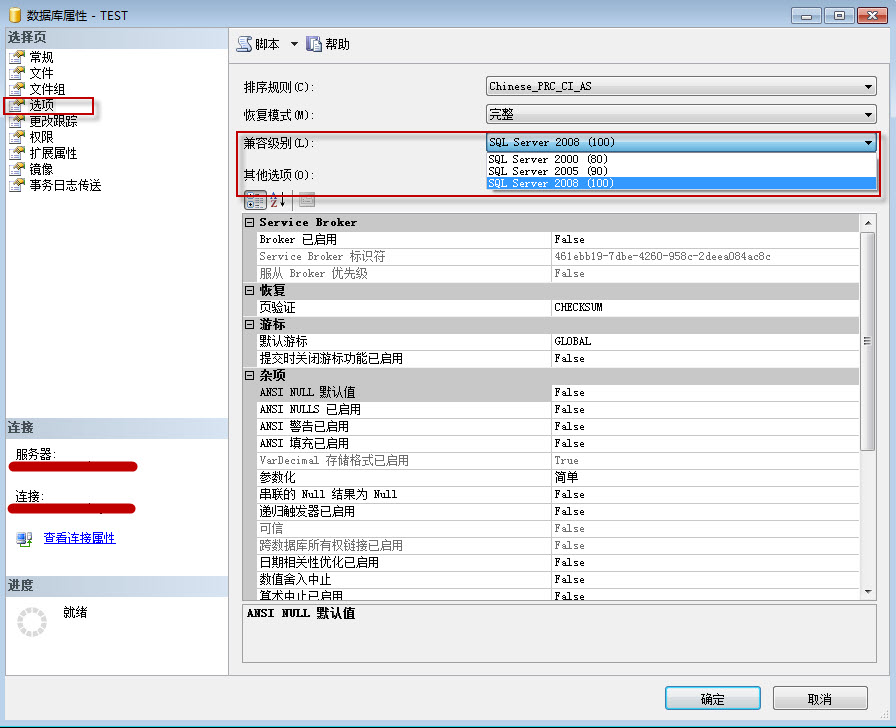Select the 递归触发器已启用 row
Image resolution: width=896 pixels, height=728 pixels.
coord(557,511)
